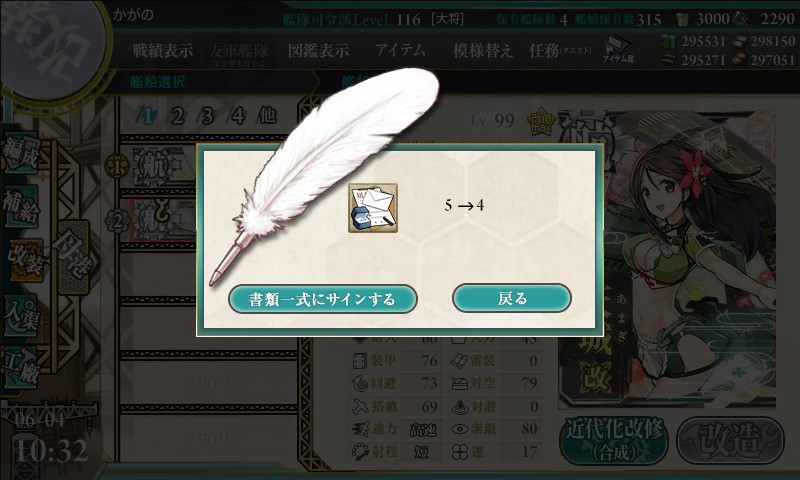800x480 pixels.
Task: Select the first ship slot banner
Action: coord(164,167)
